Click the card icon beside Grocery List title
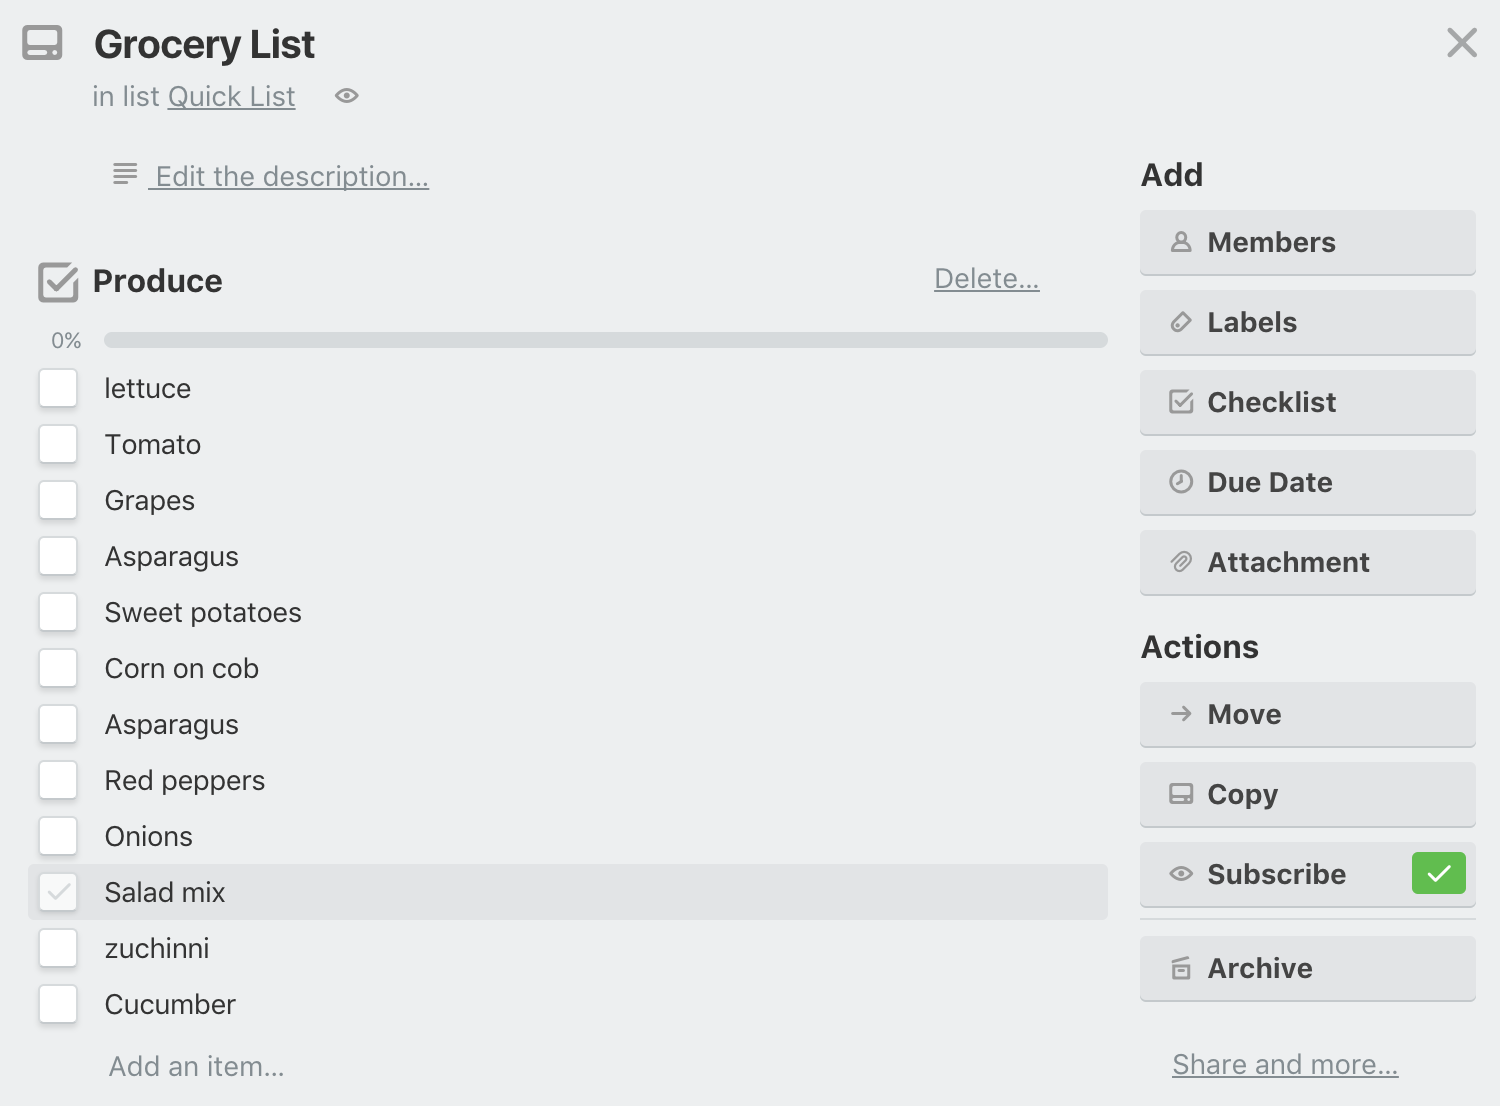This screenshot has width=1500, height=1106. pos(42,43)
